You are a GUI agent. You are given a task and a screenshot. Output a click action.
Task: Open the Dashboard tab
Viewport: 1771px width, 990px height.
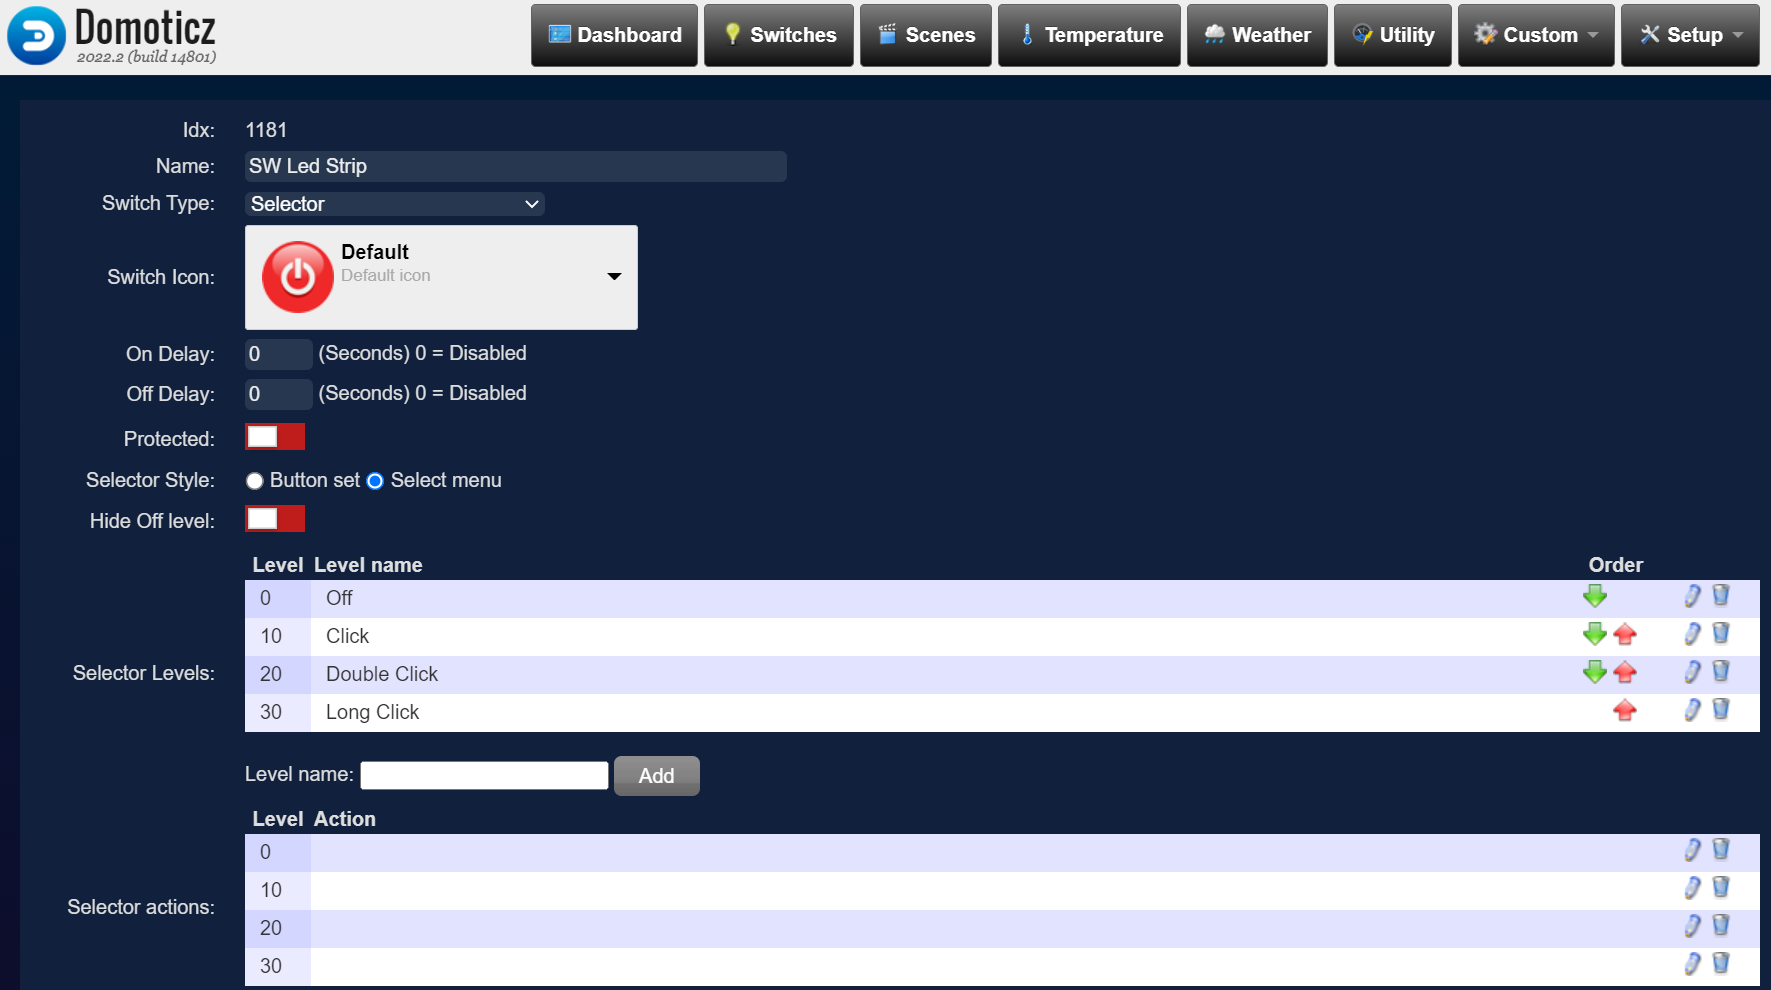(x=614, y=35)
